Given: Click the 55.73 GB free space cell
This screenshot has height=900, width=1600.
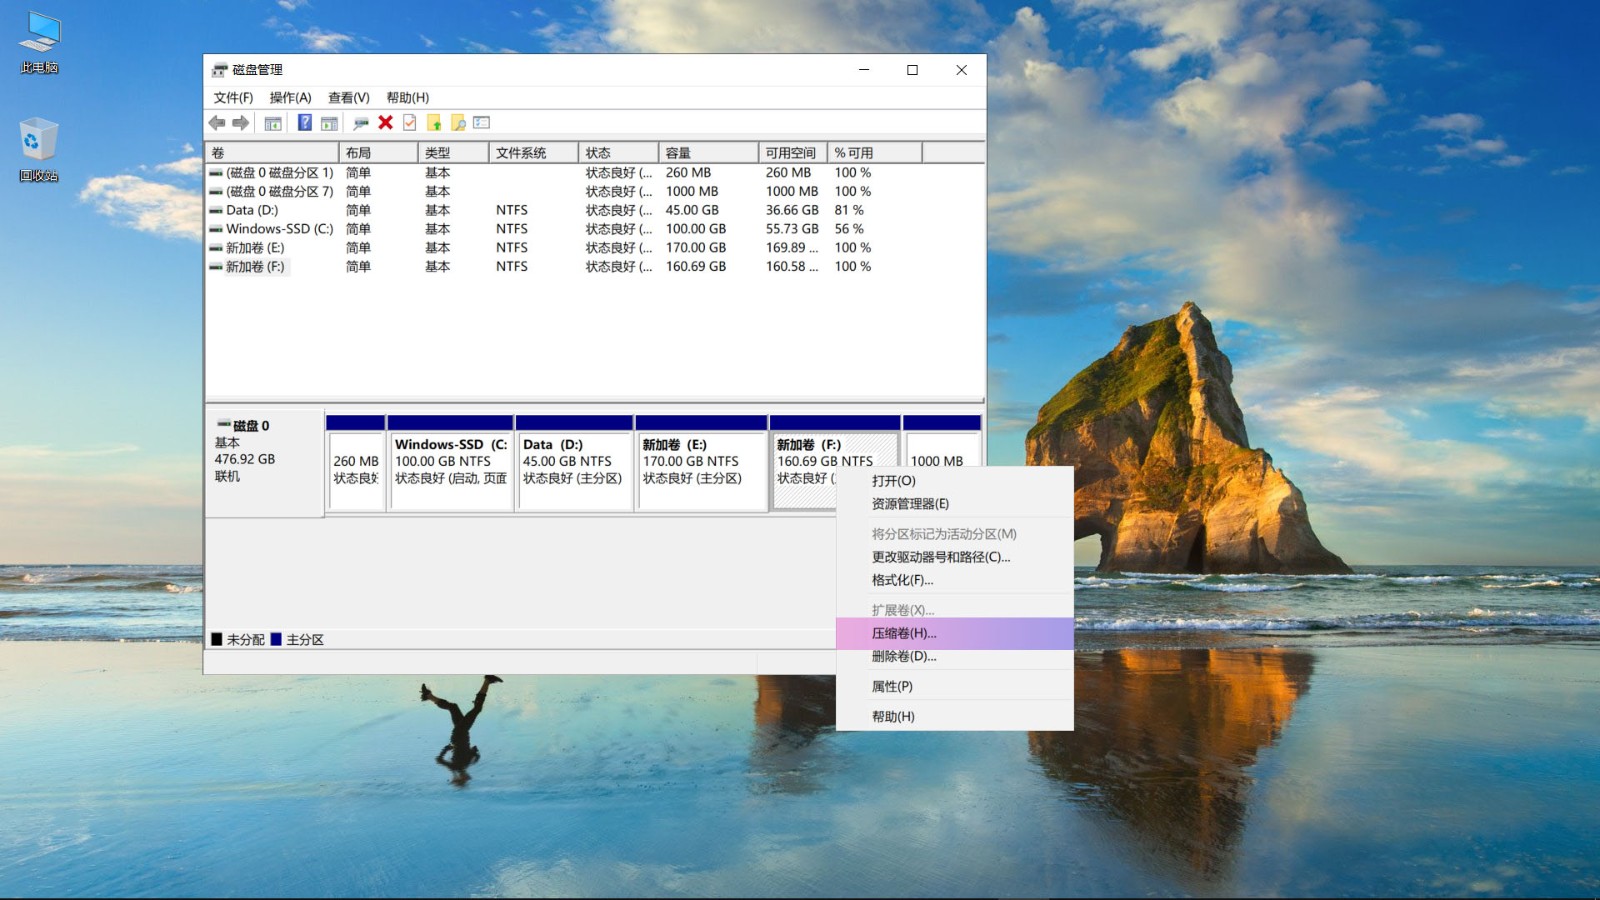Looking at the screenshot, I should (792, 229).
